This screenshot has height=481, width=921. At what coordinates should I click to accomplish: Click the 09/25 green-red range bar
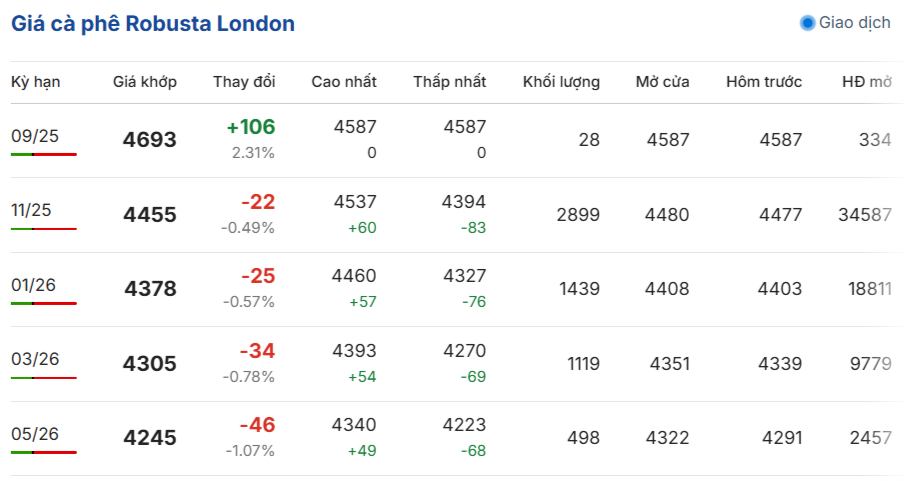pos(43,154)
